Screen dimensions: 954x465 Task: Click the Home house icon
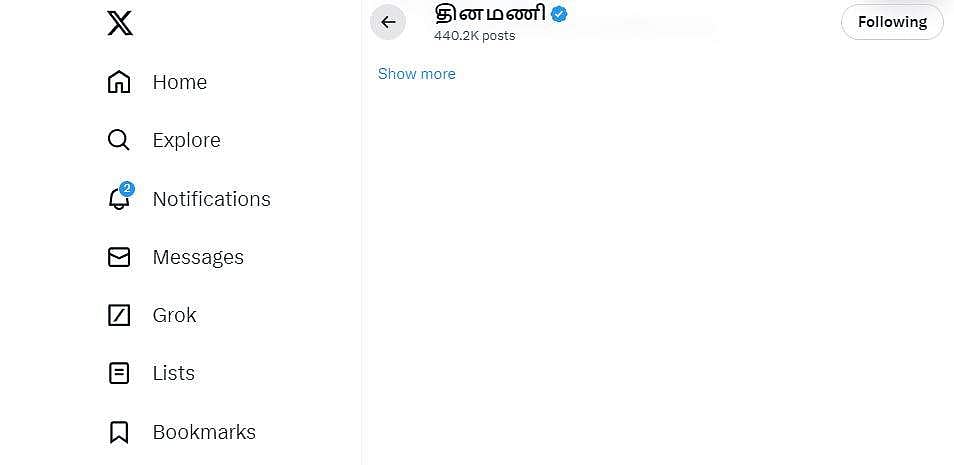click(x=119, y=82)
